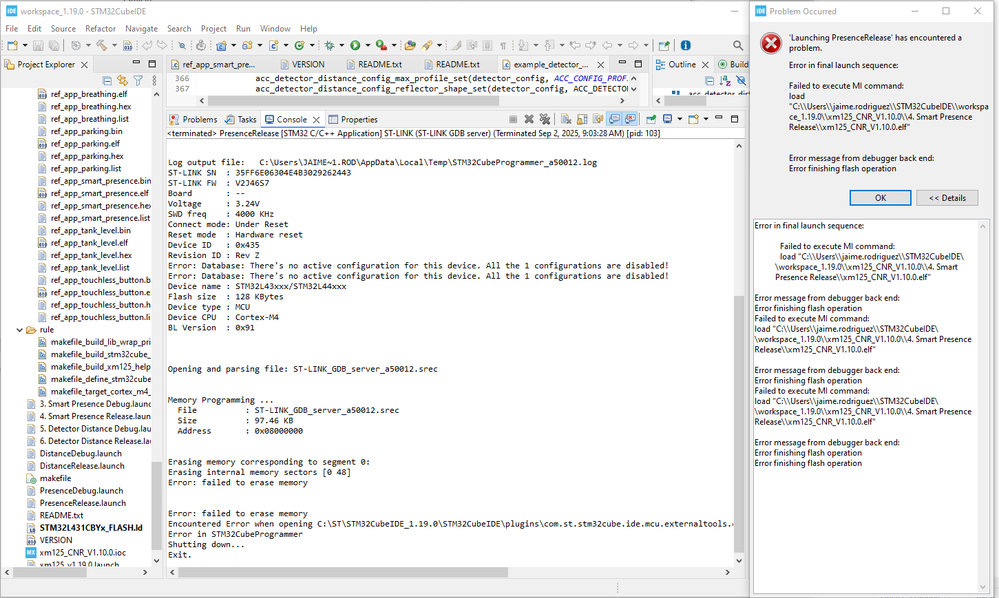Toggle Scroll Lock in the console
The width and height of the screenshot is (999, 598).
click(x=582, y=119)
